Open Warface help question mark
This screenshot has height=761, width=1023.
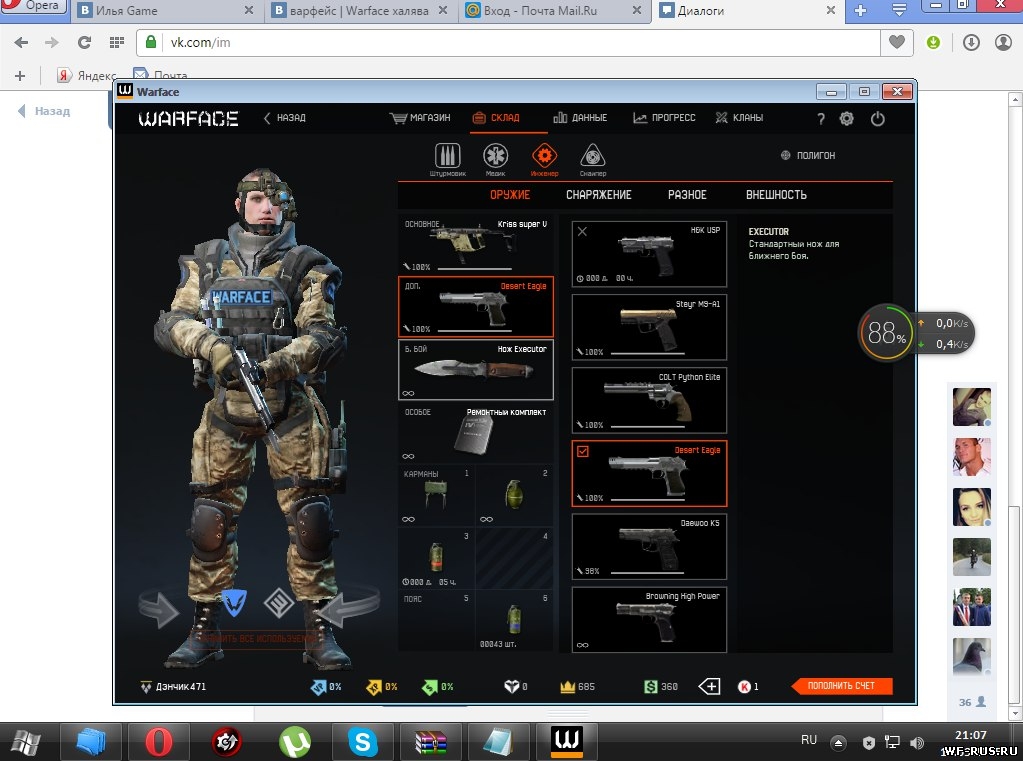point(821,119)
